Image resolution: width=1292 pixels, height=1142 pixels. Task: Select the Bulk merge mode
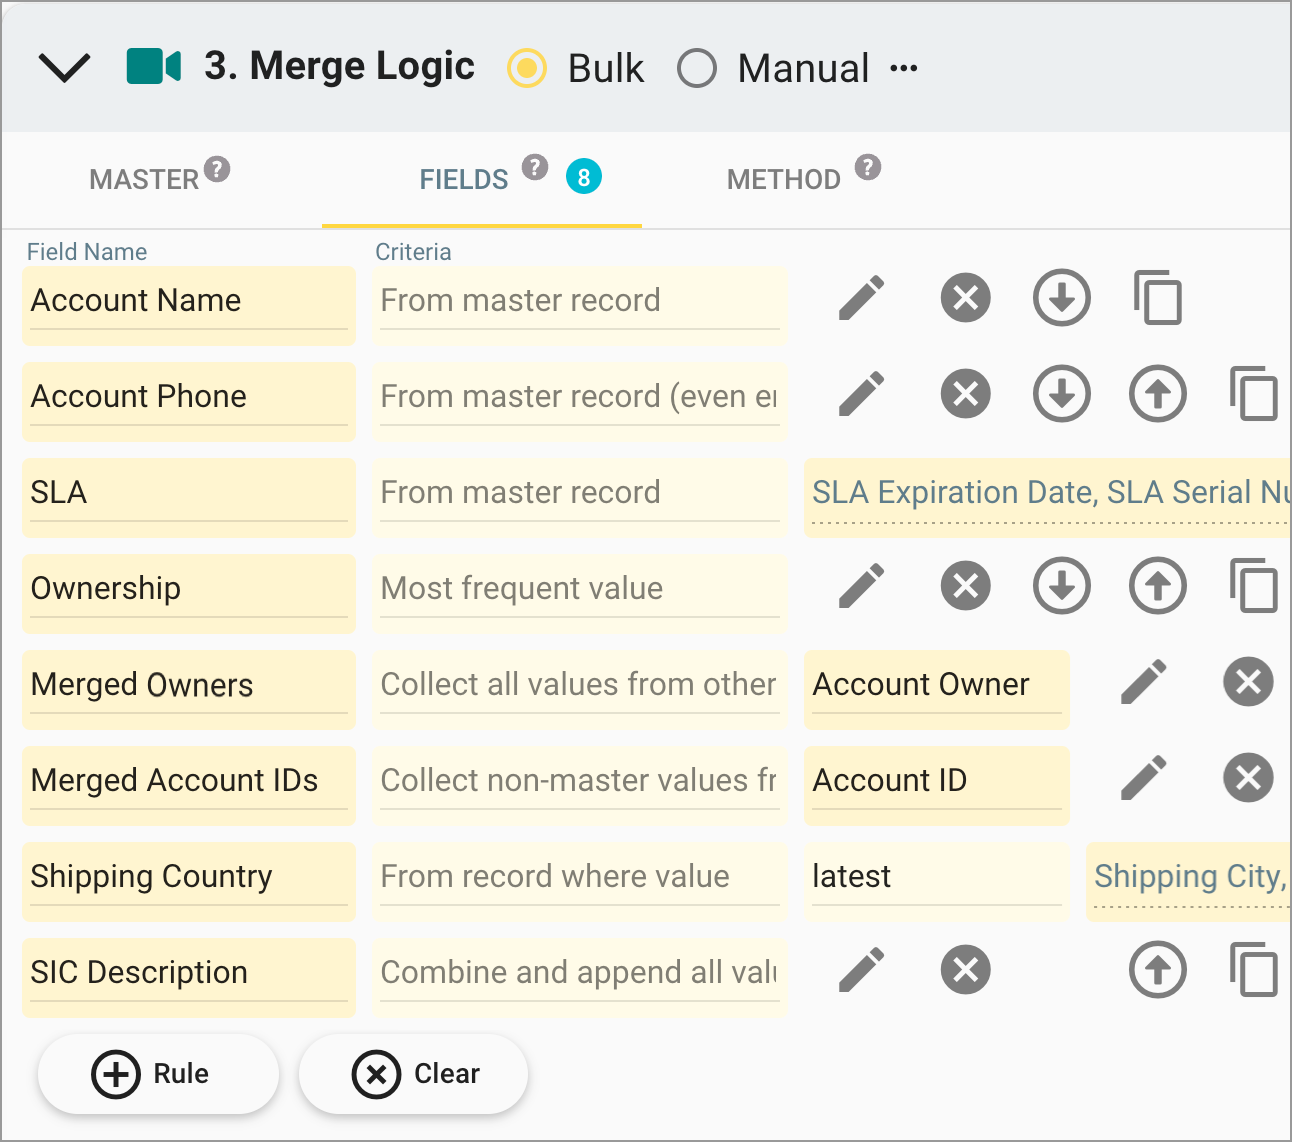pyautogui.click(x=527, y=68)
